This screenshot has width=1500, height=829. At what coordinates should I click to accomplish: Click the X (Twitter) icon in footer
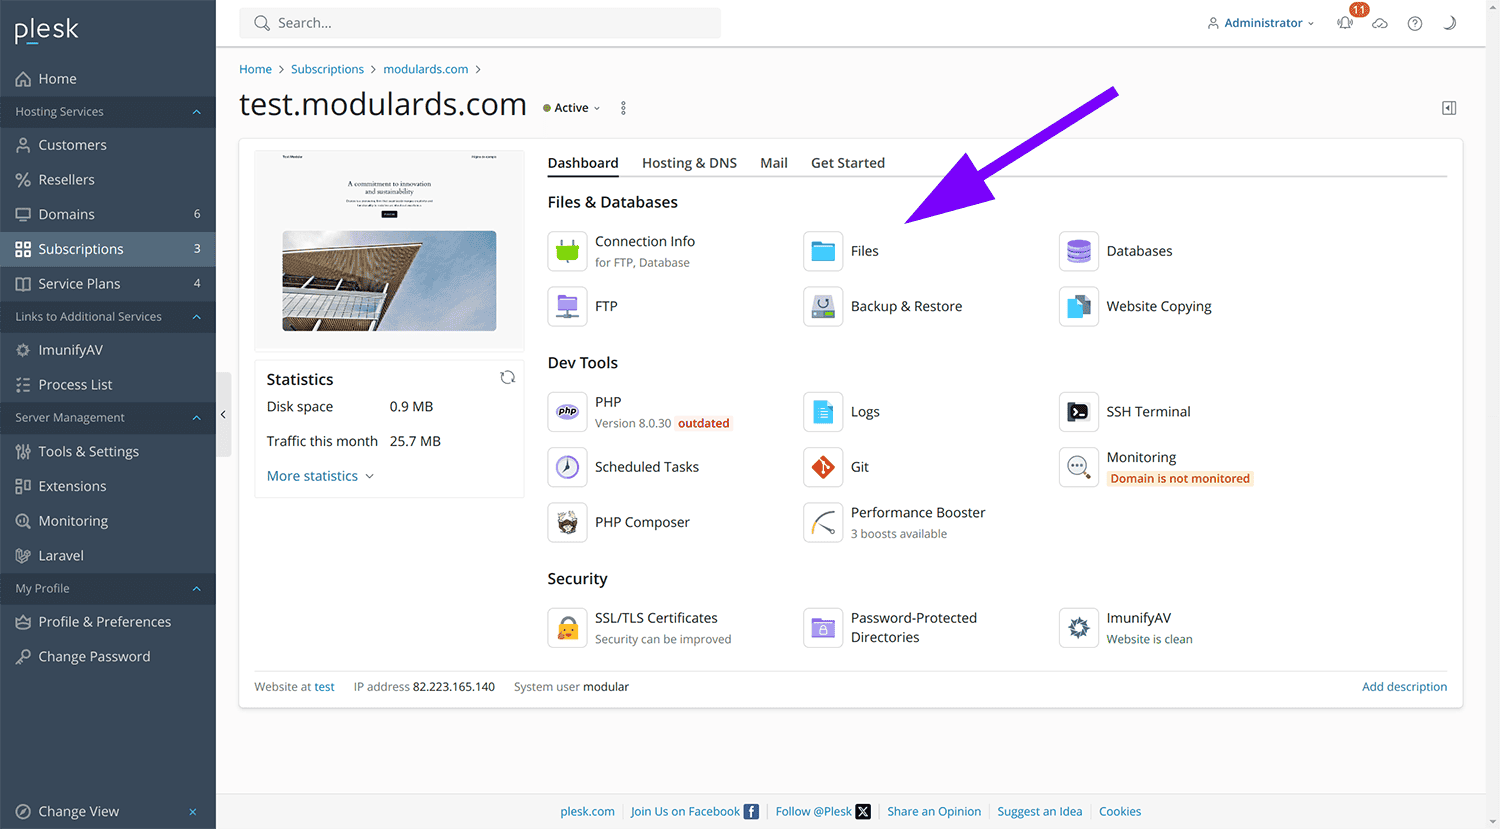coord(863,811)
